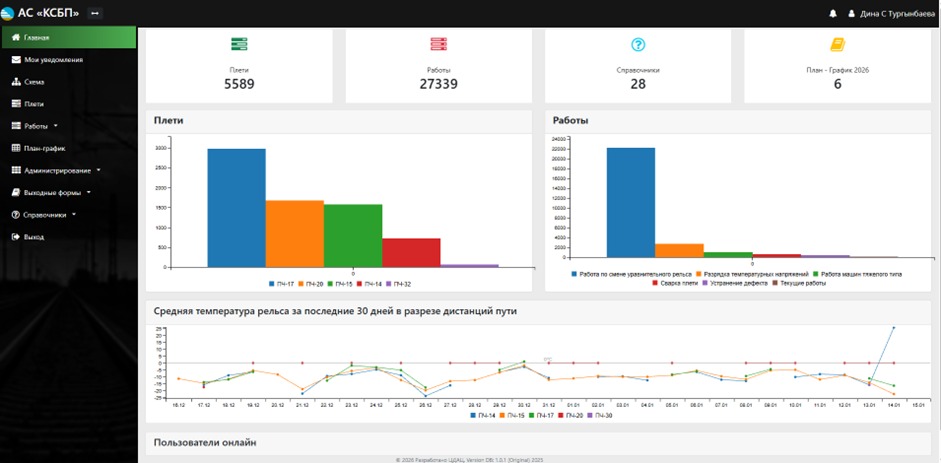Click the blue ПЧ-17 bar in Плети chart
Screen dimensions: 941x463
click(236, 208)
